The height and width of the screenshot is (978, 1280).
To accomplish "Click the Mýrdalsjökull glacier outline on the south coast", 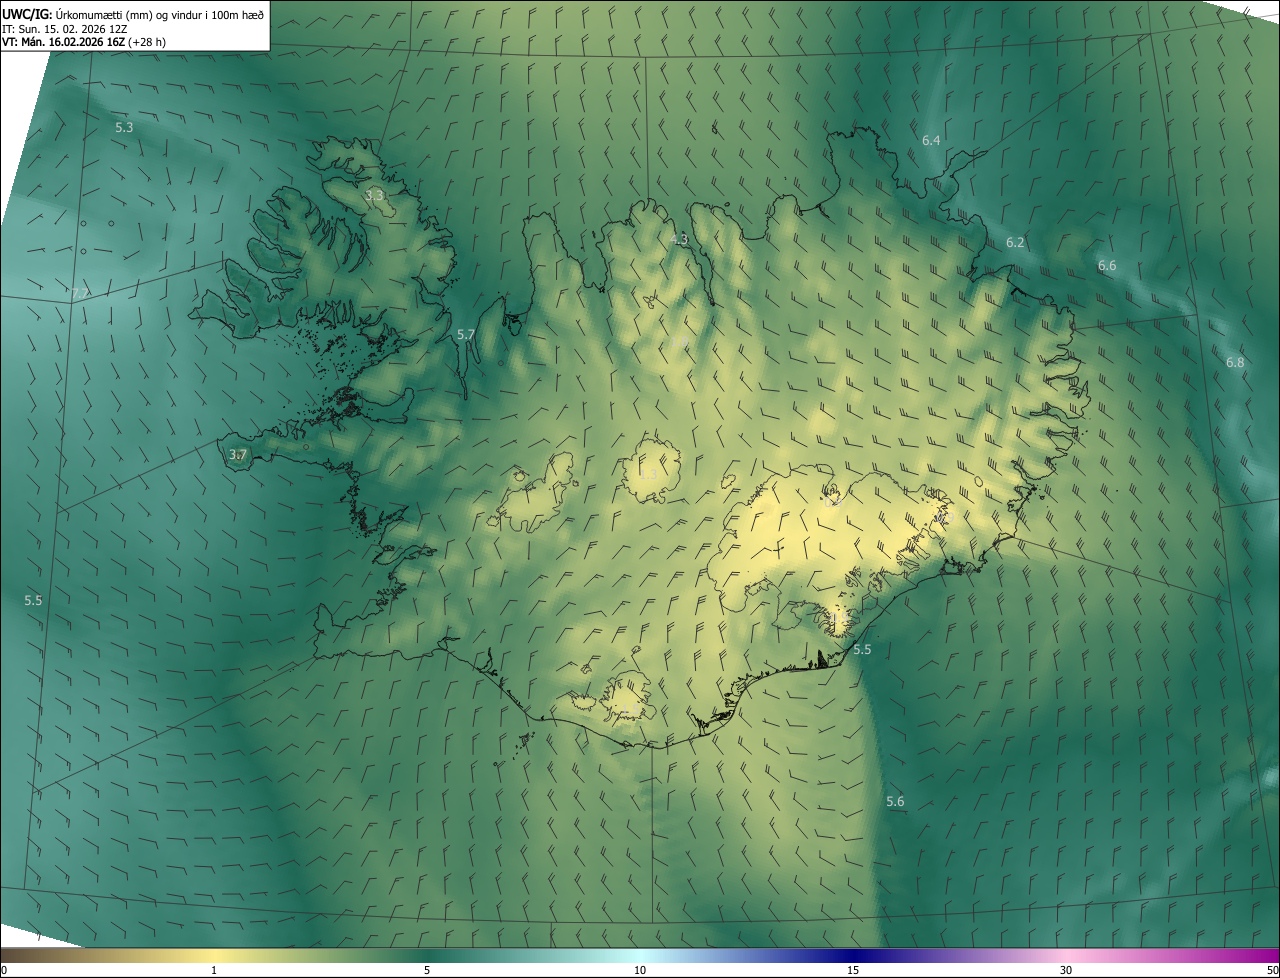I will [628, 697].
